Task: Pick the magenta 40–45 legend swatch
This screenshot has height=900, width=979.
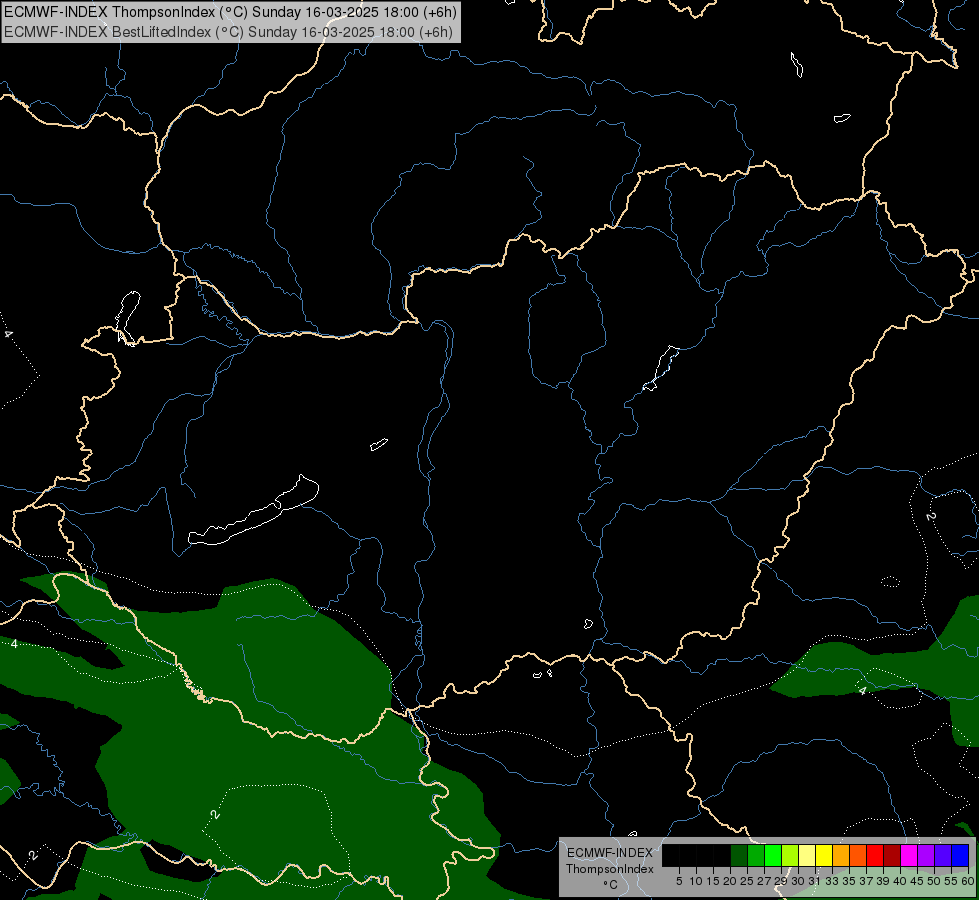Action: click(x=909, y=855)
